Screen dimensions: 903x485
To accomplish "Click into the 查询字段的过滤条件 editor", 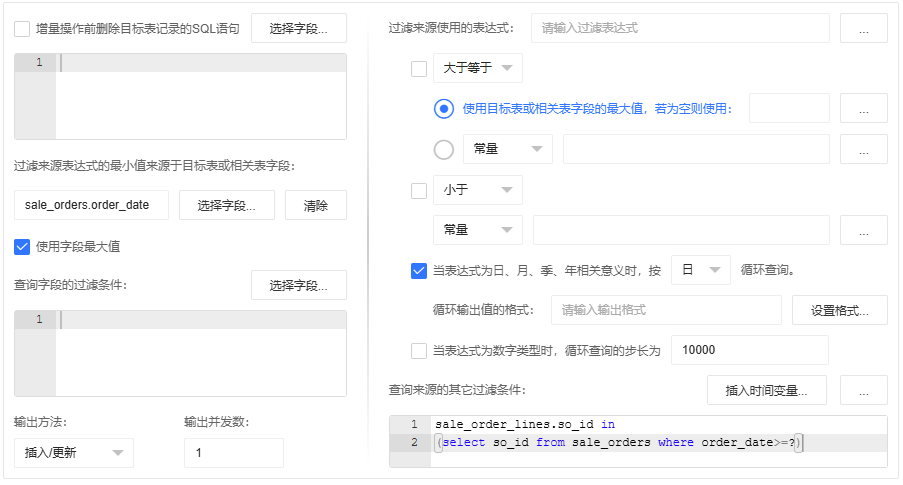I will point(180,354).
